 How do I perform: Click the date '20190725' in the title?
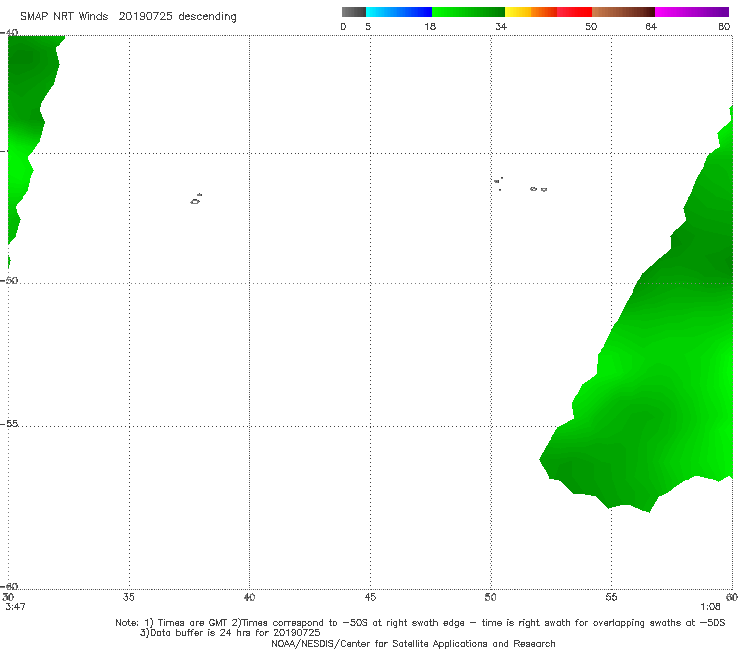[x=145, y=16]
